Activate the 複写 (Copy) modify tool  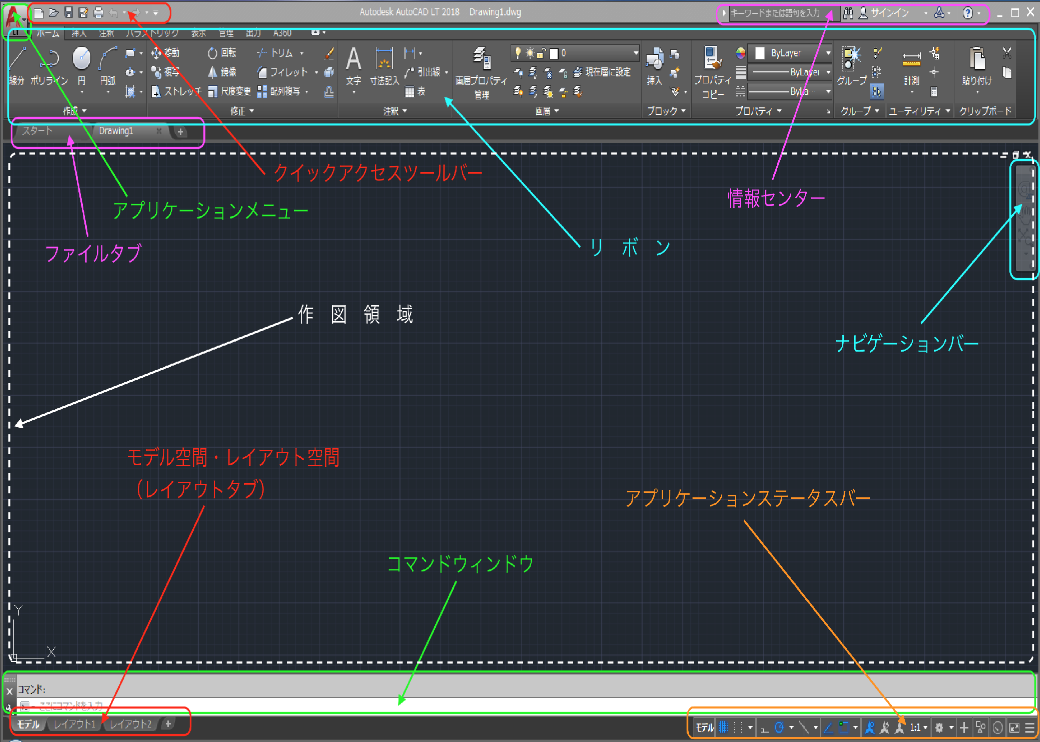(x=166, y=72)
